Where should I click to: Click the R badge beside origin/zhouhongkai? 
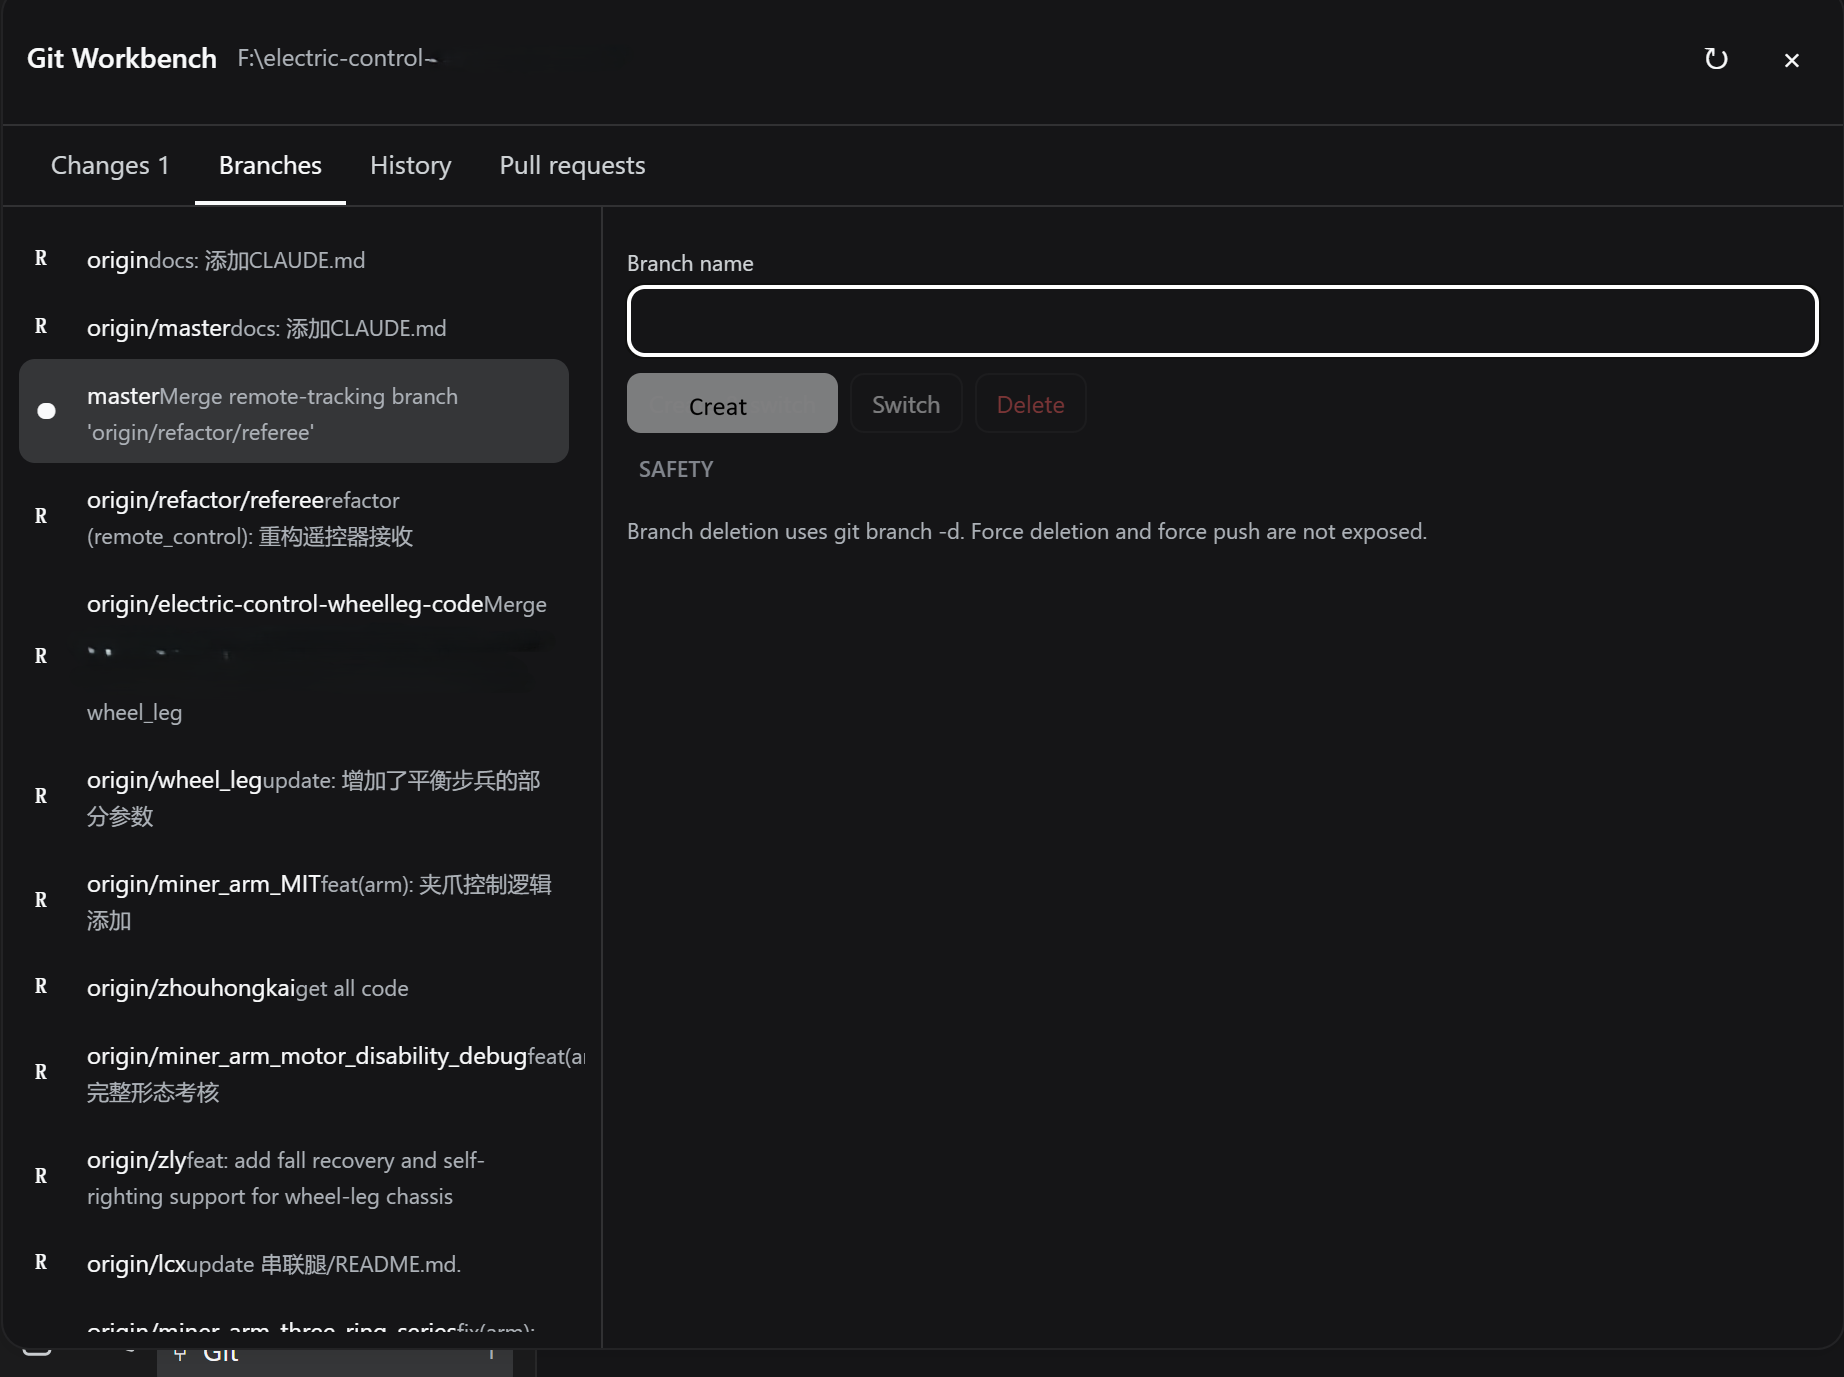[41, 986]
